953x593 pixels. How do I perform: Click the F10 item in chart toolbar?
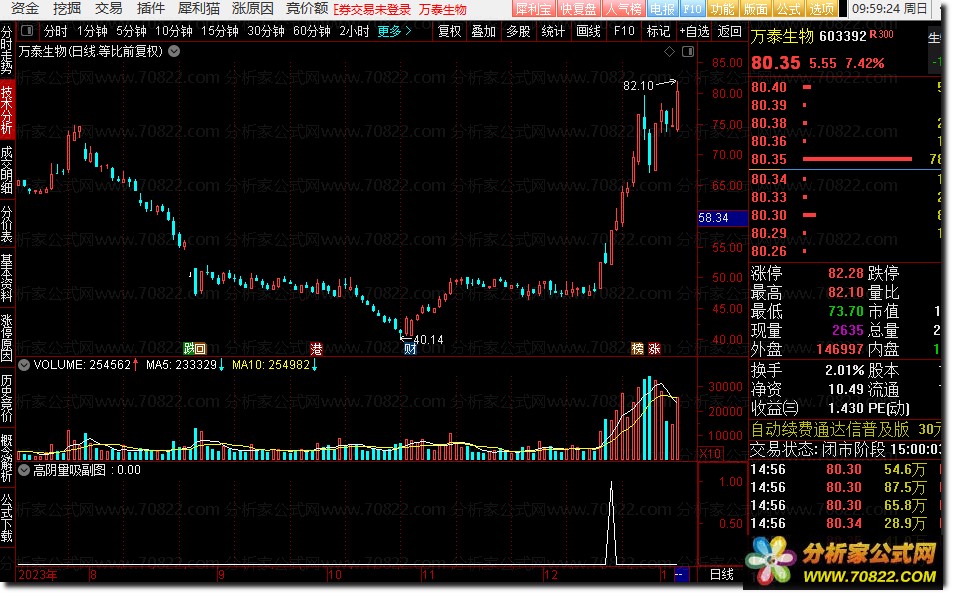pyautogui.click(x=624, y=31)
